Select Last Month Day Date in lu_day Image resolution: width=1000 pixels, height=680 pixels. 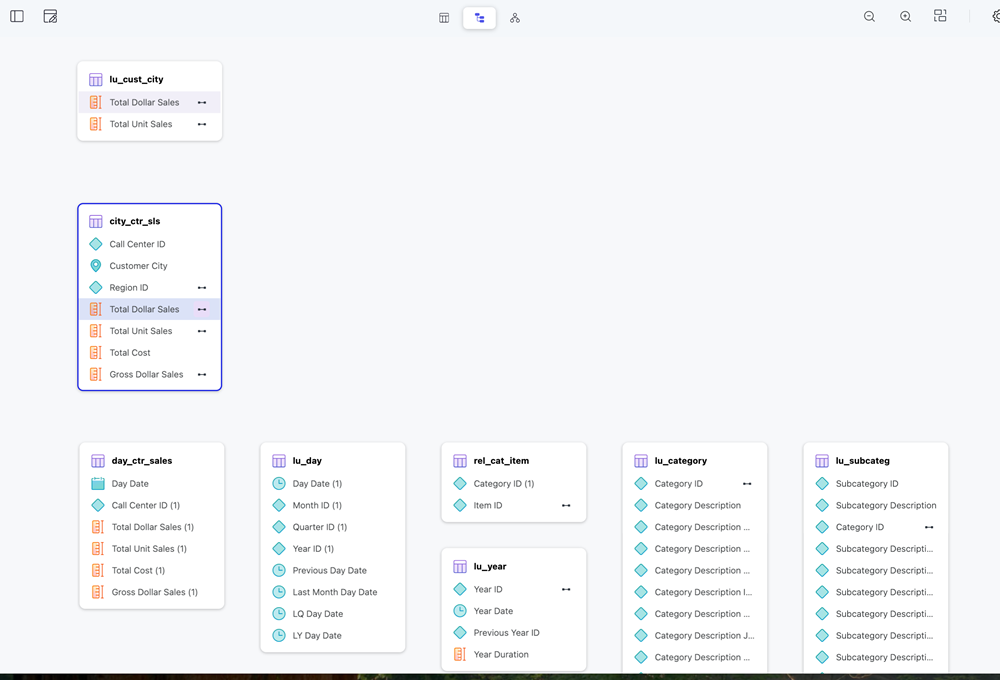334,592
